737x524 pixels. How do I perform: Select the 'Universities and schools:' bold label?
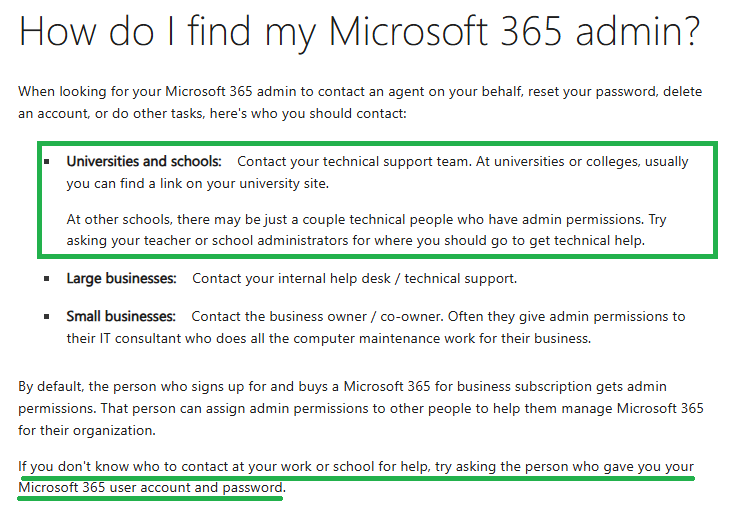144,162
